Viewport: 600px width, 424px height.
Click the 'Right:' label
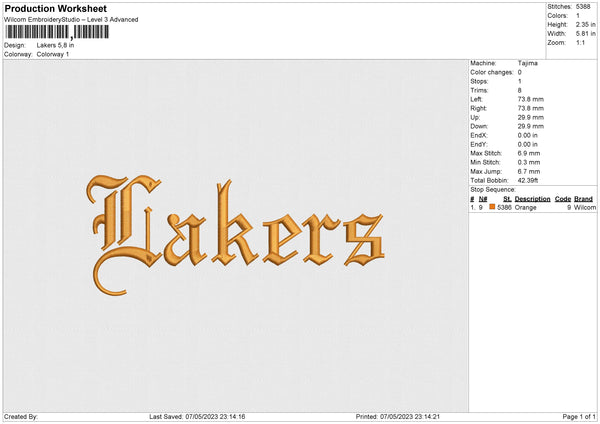point(478,108)
